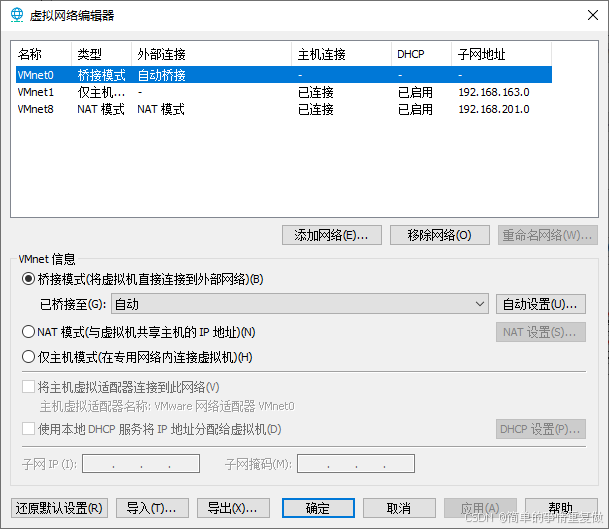
Task: Click 重命名网络(W)... button
Action: click(548, 235)
